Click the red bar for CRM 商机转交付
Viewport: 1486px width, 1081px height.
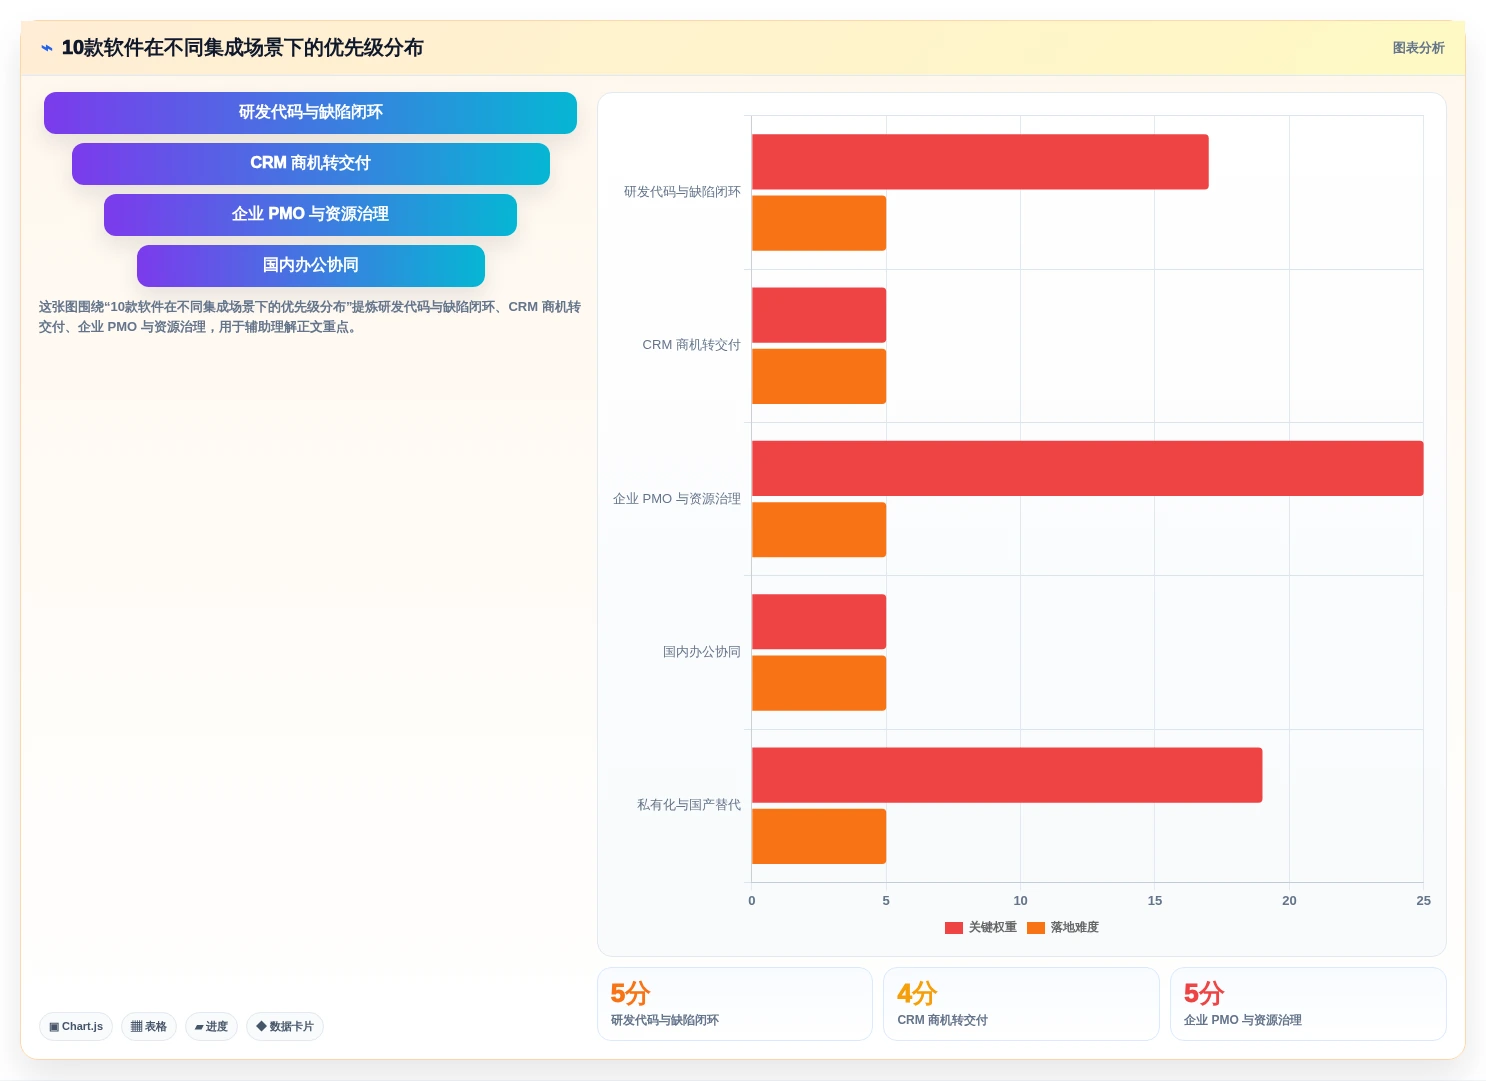click(x=819, y=315)
